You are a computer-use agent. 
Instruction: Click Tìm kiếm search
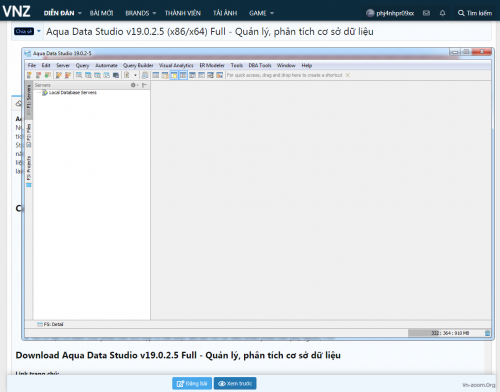click(475, 13)
